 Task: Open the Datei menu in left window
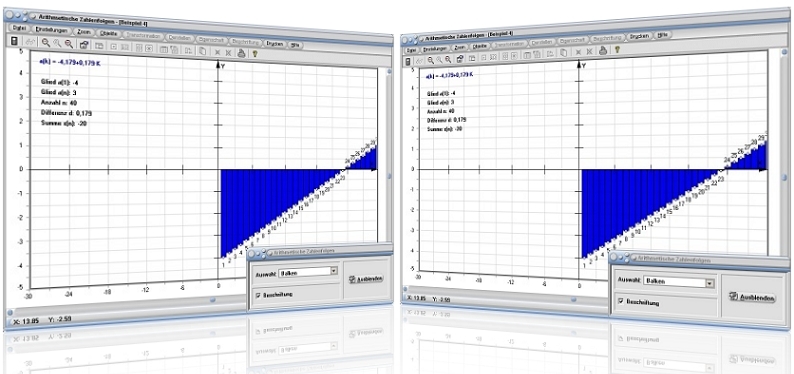[x=19, y=28]
